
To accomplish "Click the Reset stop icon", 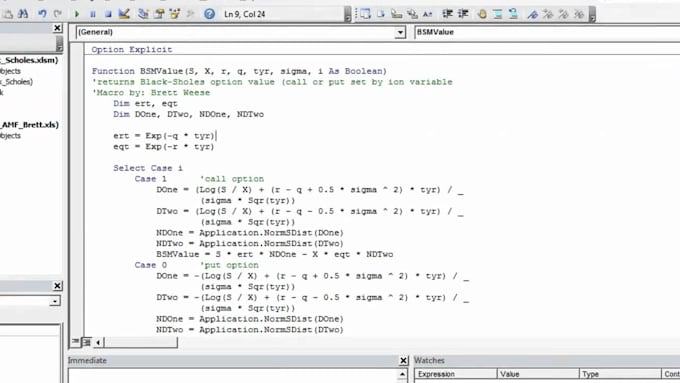I will [x=108, y=14].
